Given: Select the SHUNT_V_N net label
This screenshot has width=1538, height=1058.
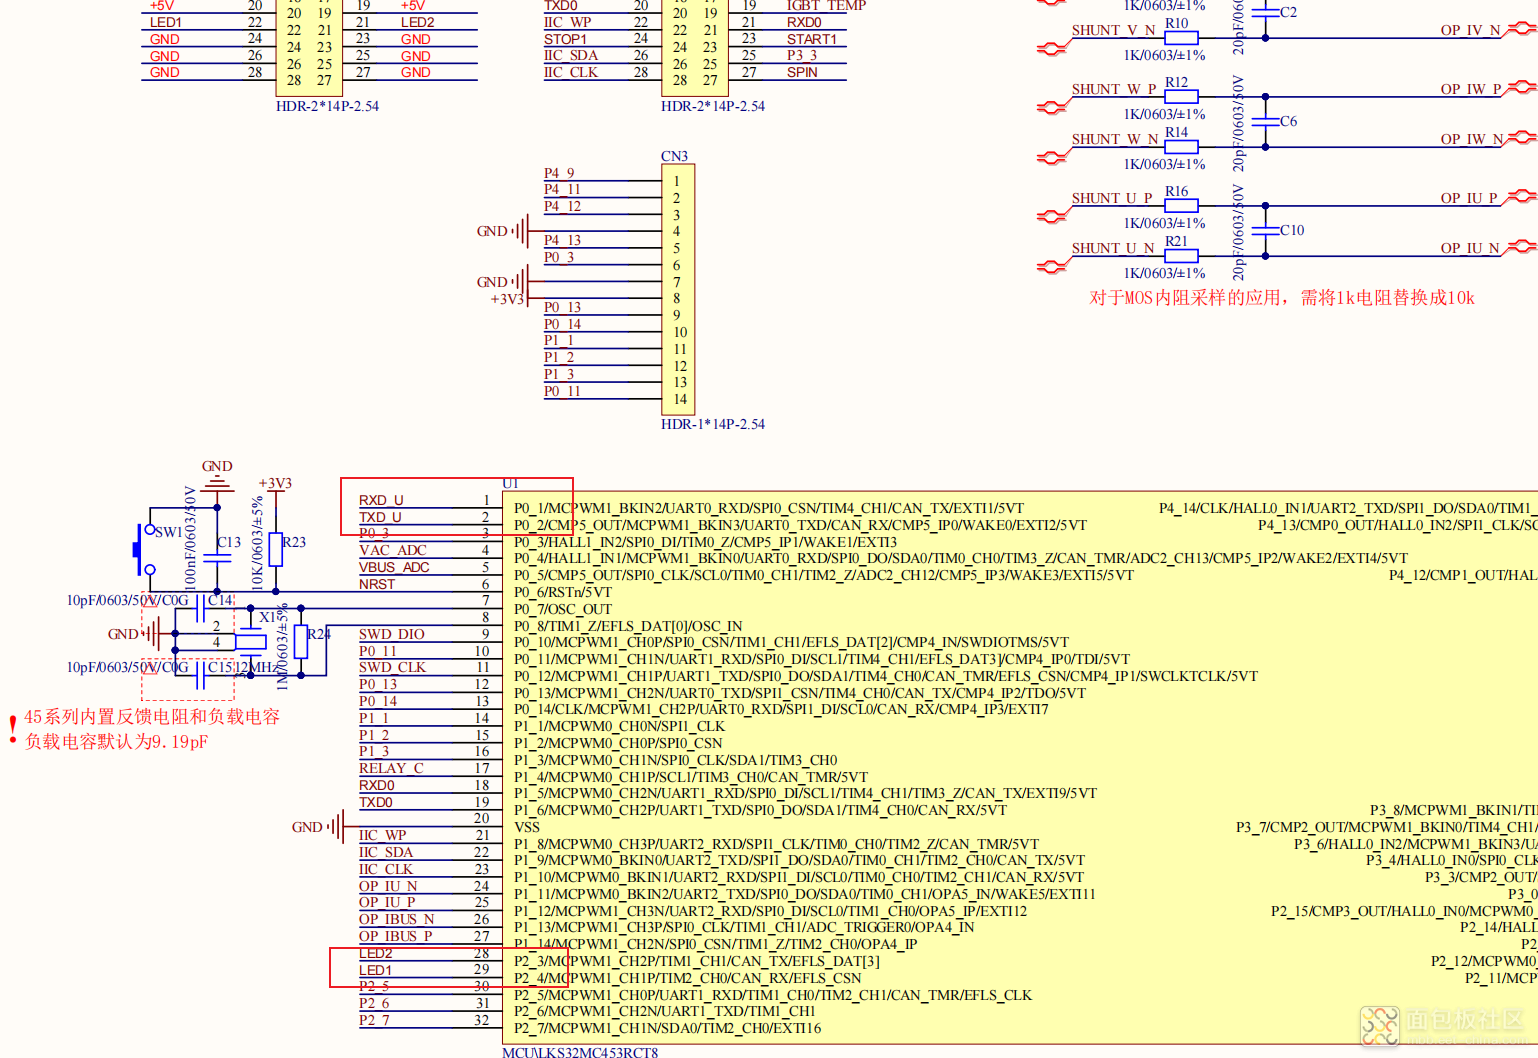Looking at the screenshot, I should point(1113,30).
